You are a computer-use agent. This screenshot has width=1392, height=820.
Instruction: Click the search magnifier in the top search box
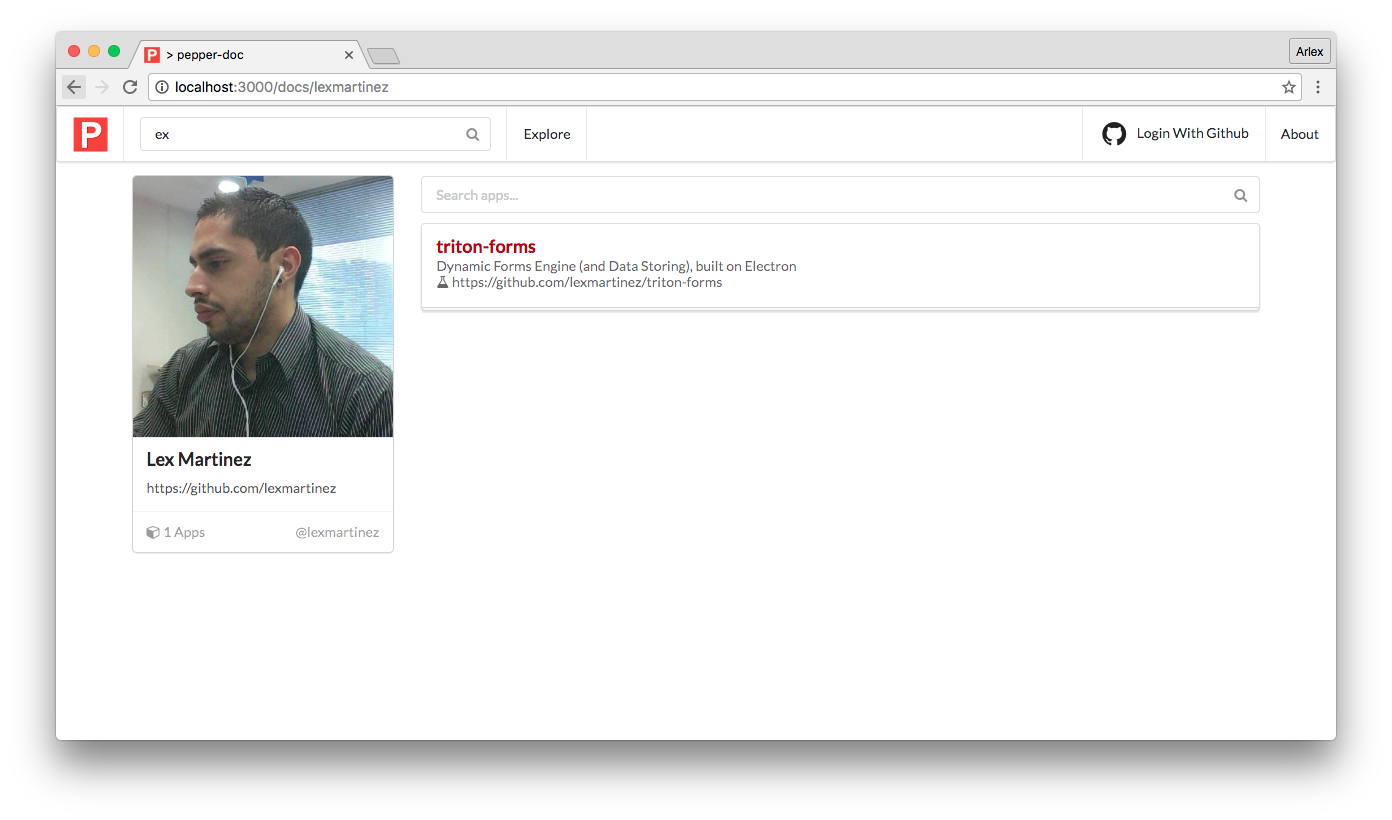[473, 134]
